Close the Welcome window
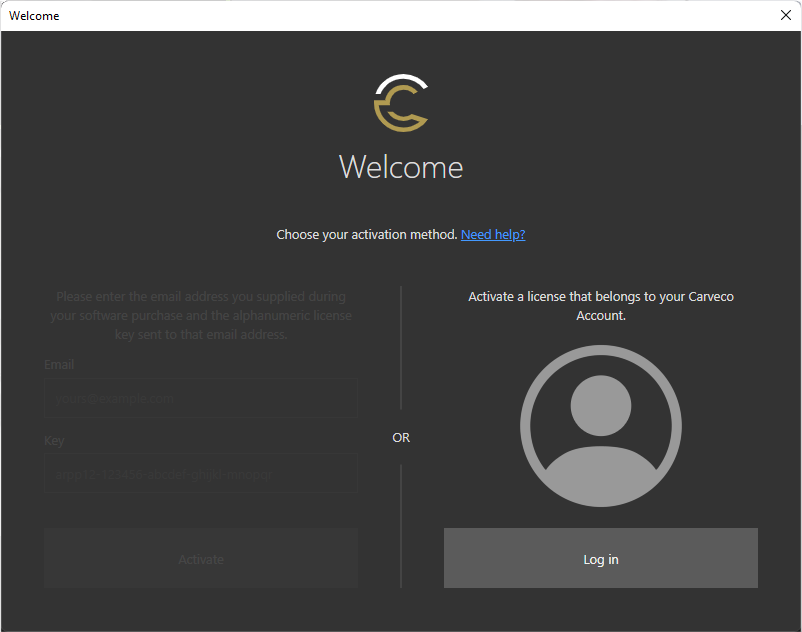 click(786, 15)
